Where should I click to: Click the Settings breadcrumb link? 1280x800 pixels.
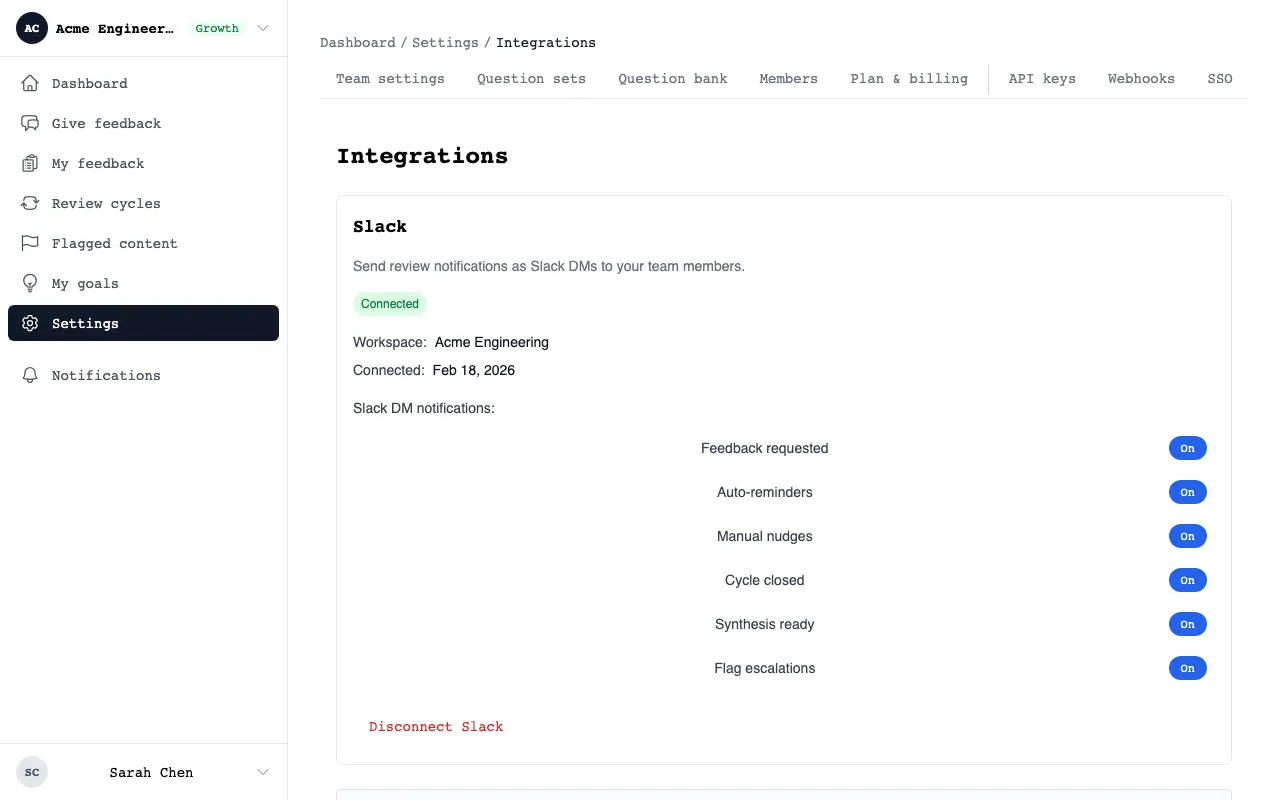click(445, 43)
